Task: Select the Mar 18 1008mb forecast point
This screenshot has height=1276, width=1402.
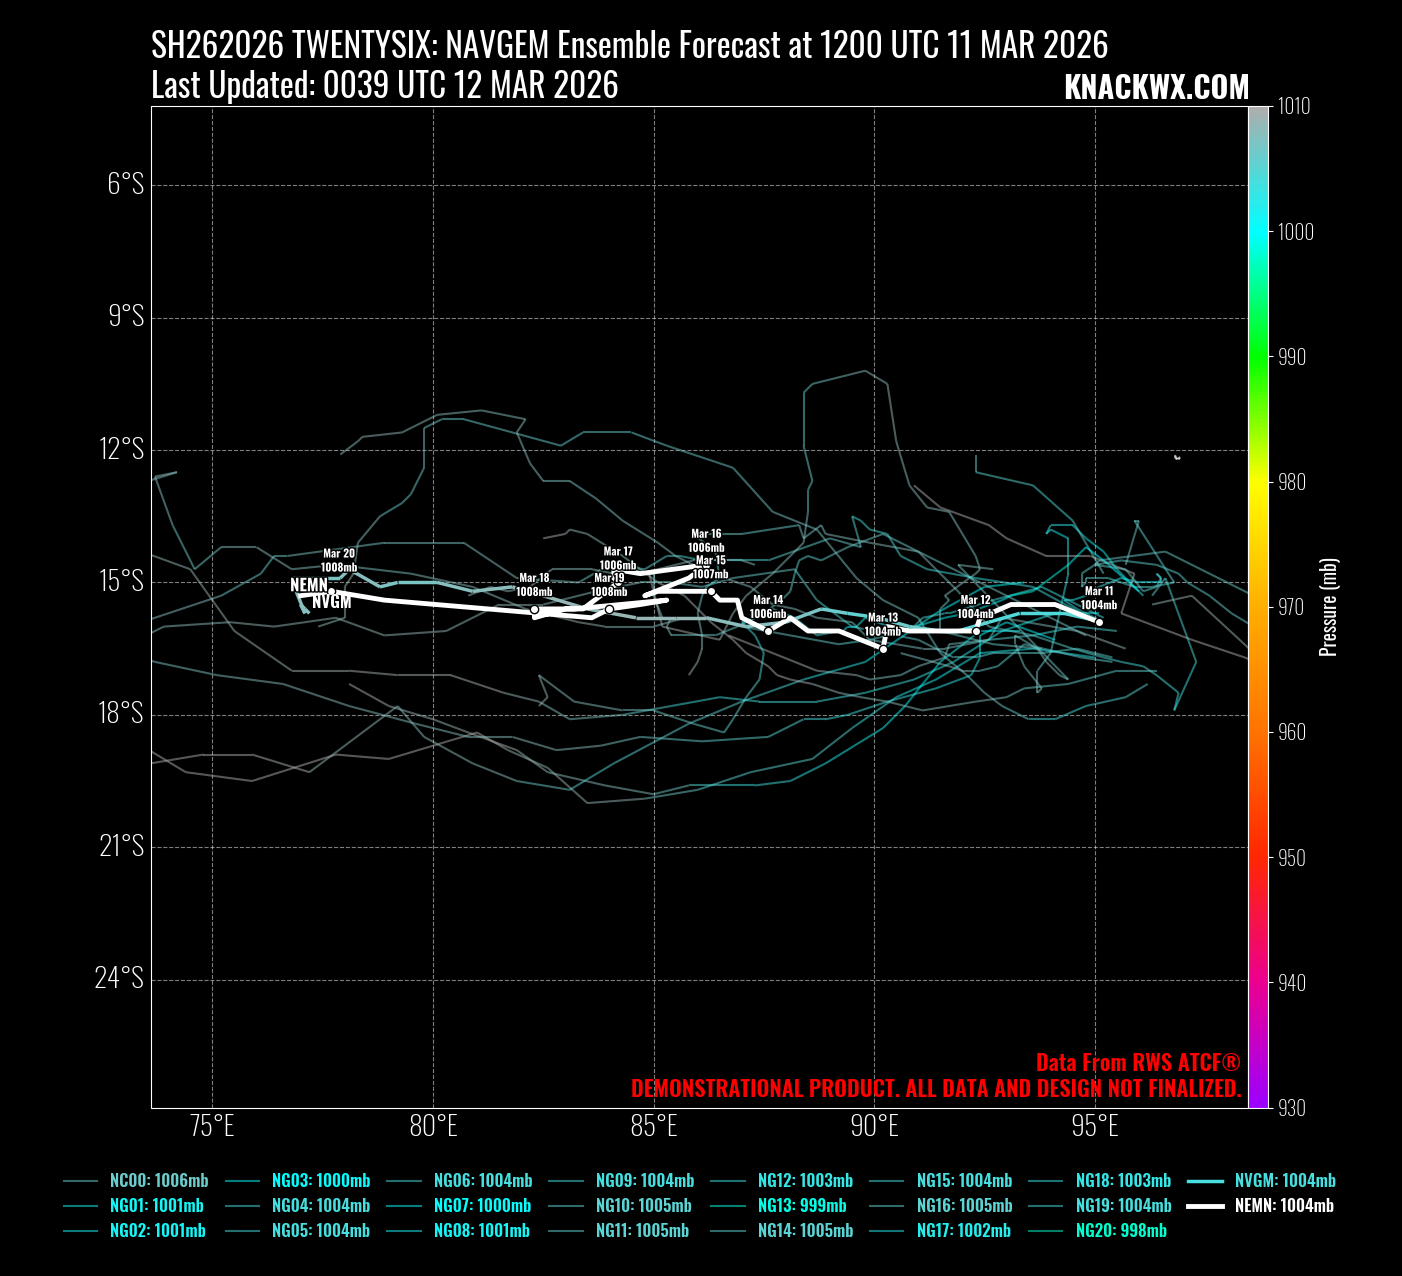Action: pyautogui.click(x=534, y=609)
